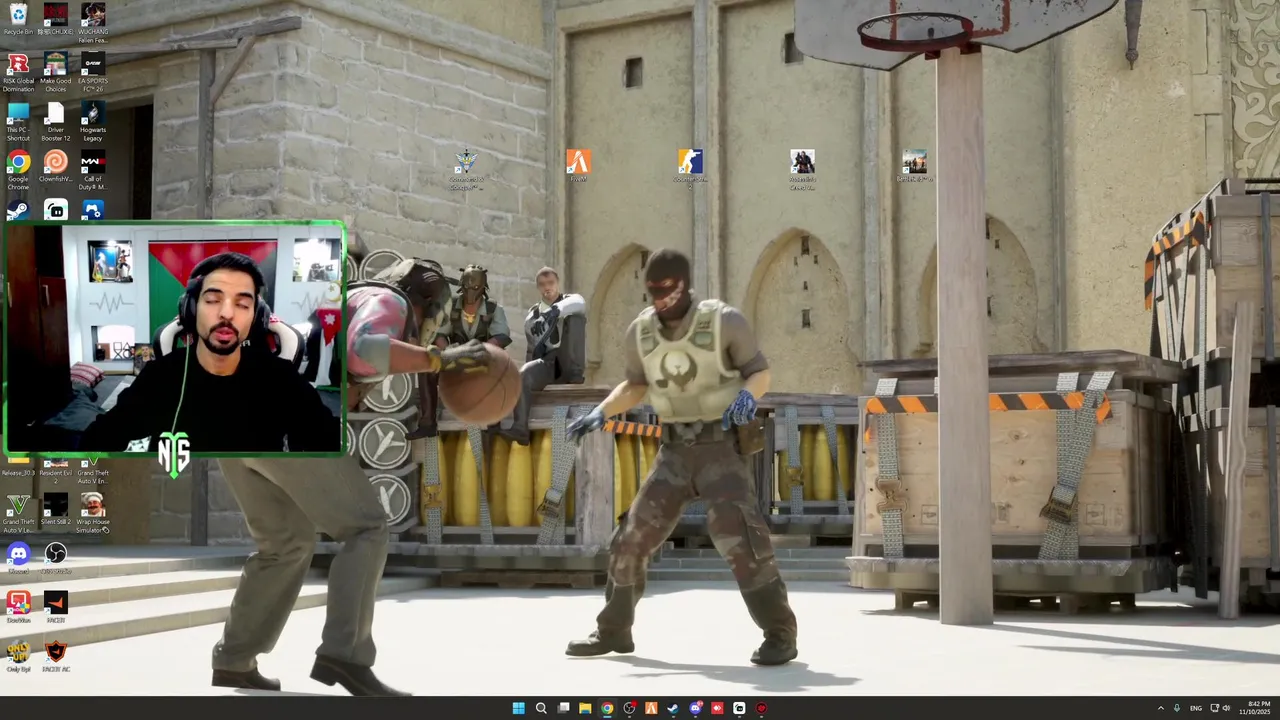Open the Only Up! game shortcut
This screenshot has width=1280, height=720.
click(x=18, y=655)
